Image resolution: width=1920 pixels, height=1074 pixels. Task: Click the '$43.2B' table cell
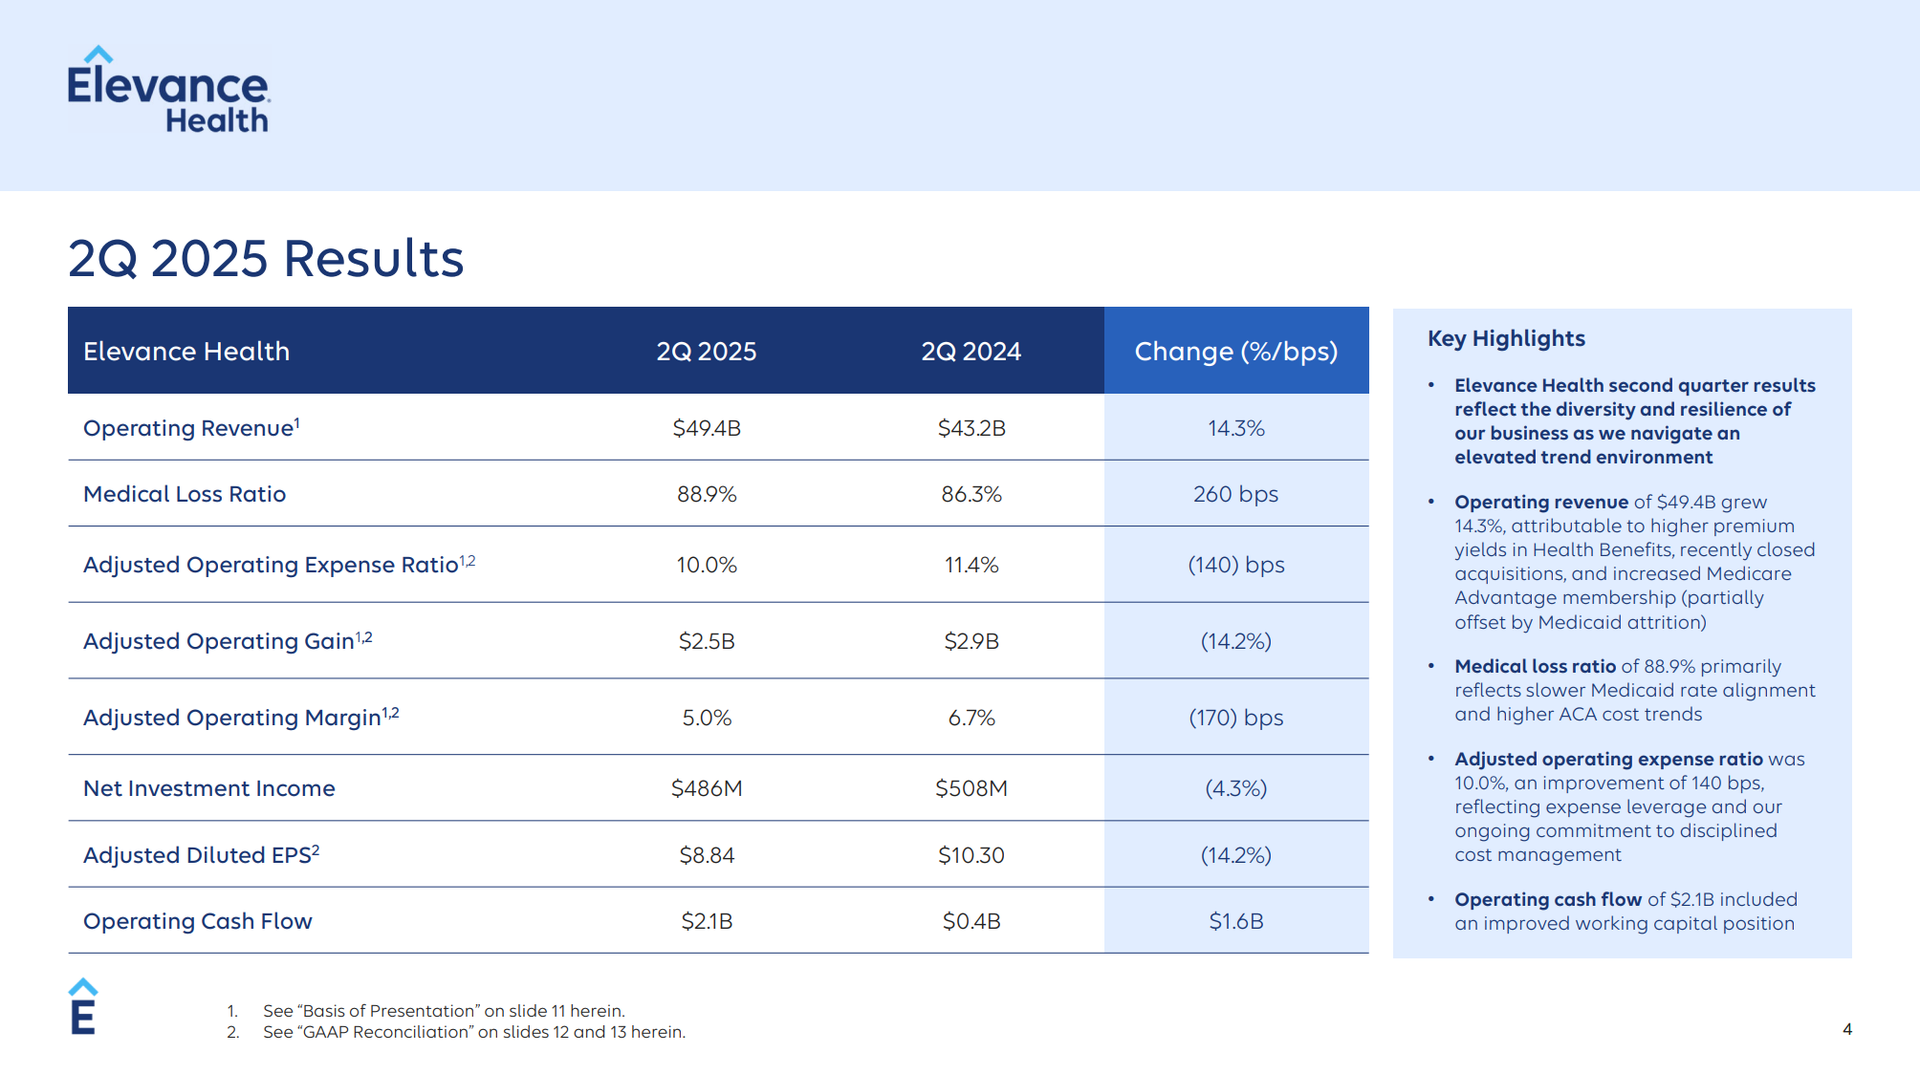click(971, 428)
